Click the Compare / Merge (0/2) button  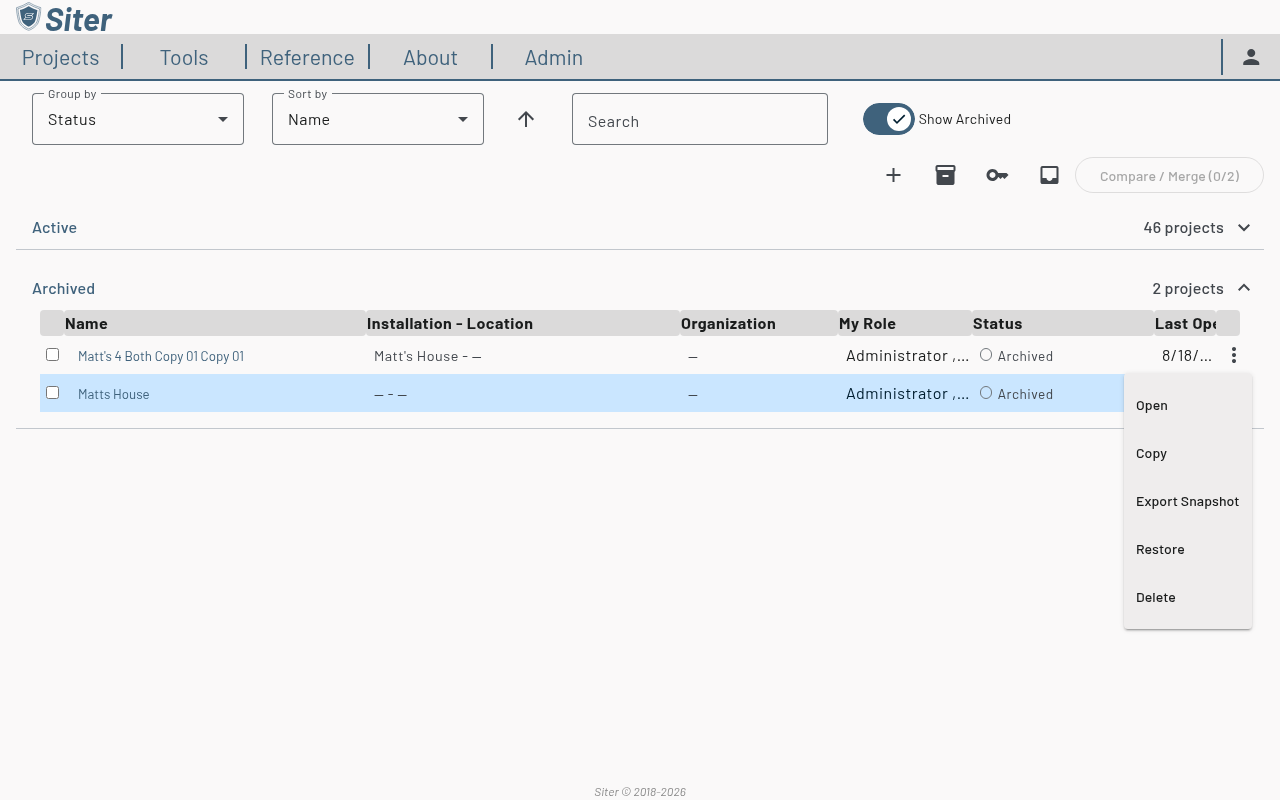[1169, 175]
